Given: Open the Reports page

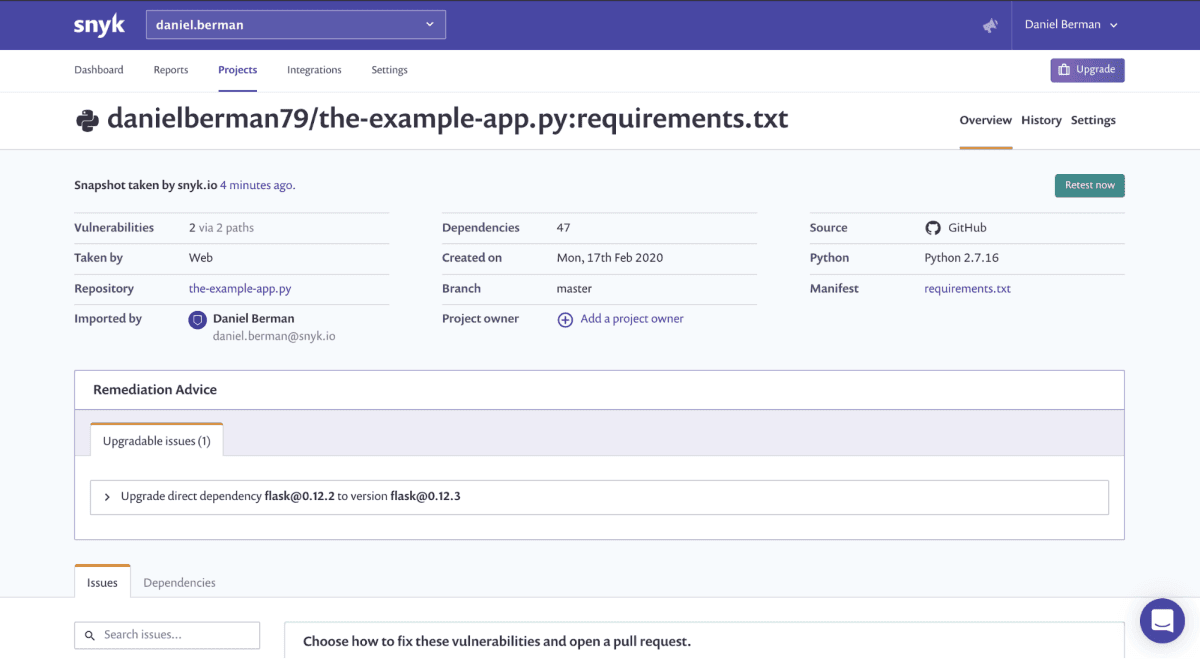Looking at the screenshot, I should click(171, 70).
